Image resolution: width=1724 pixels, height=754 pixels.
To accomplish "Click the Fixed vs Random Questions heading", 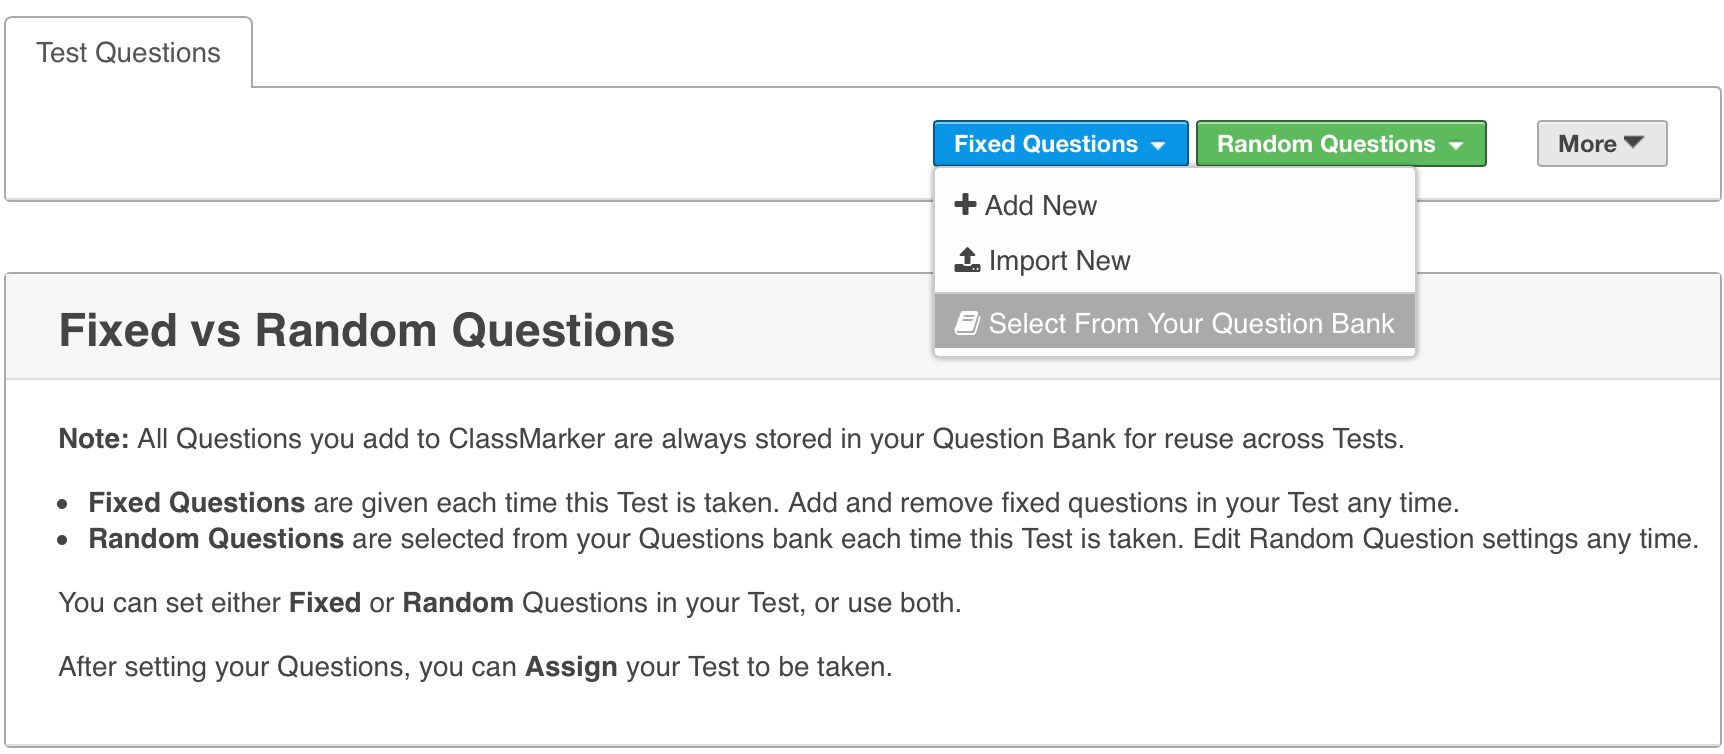I will click(x=366, y=331).
